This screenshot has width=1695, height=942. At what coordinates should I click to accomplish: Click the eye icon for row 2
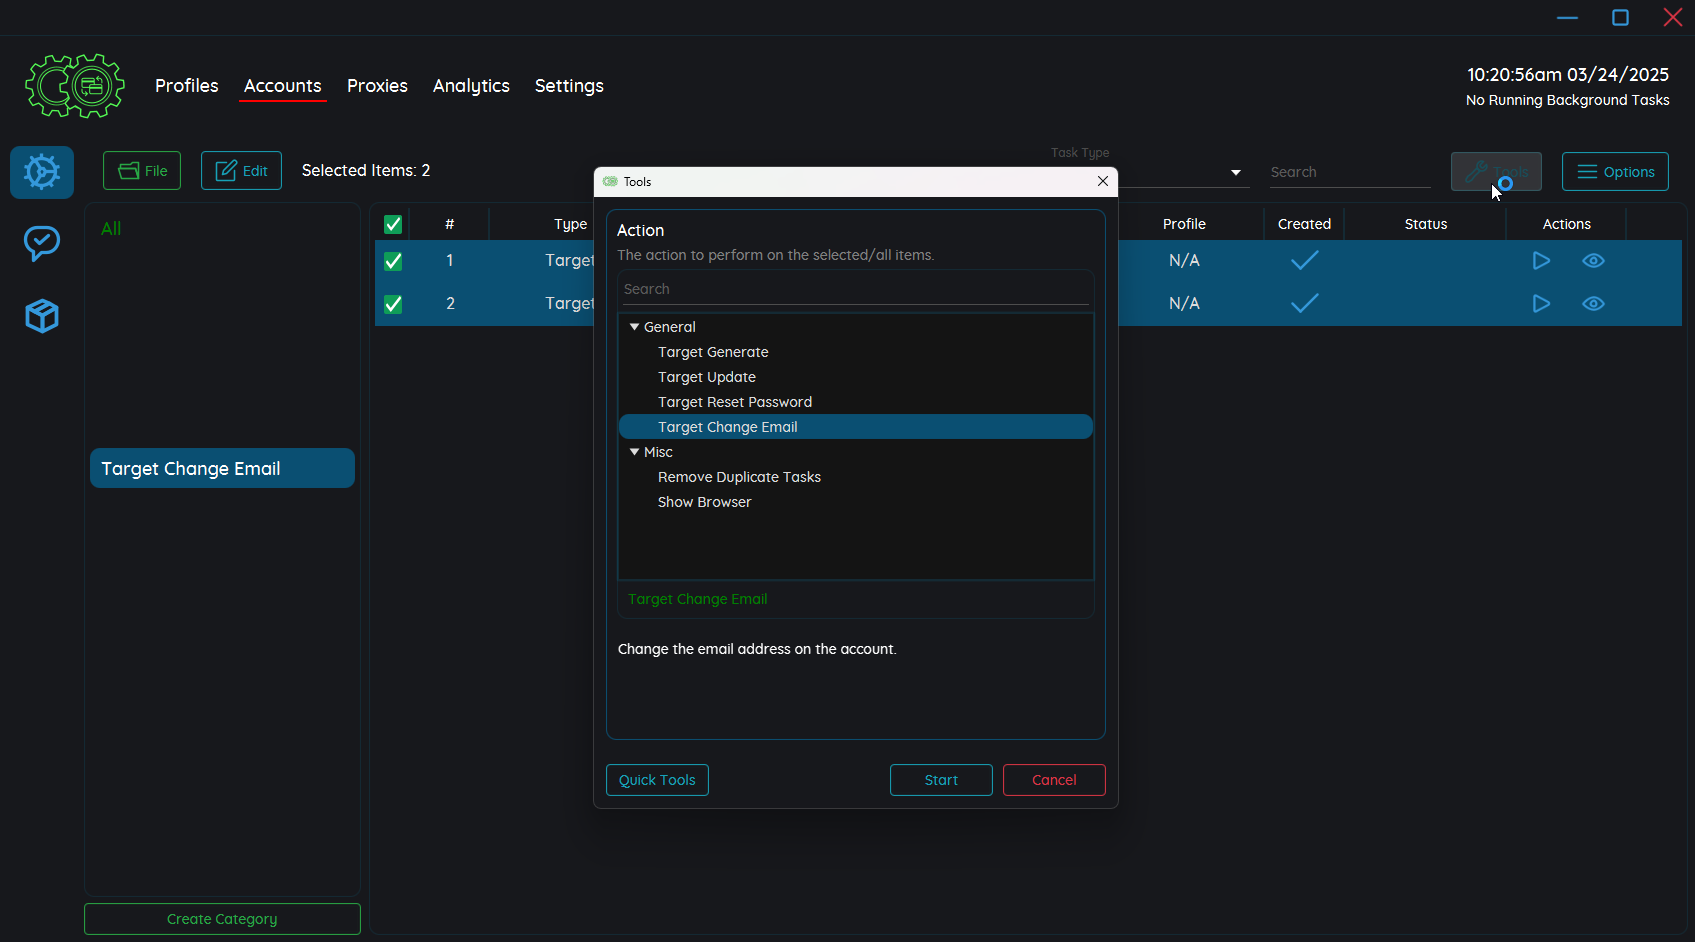(x=1593, y=304)
